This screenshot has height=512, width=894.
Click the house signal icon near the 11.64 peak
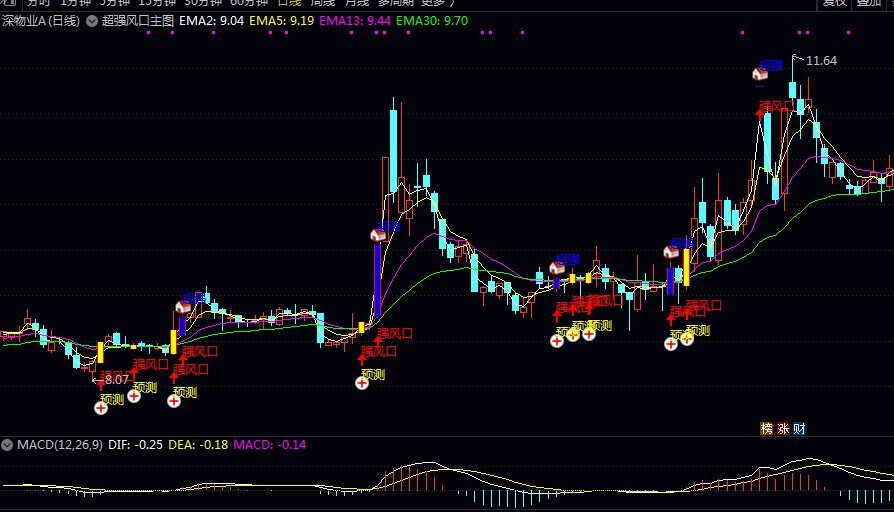point(760,74)
